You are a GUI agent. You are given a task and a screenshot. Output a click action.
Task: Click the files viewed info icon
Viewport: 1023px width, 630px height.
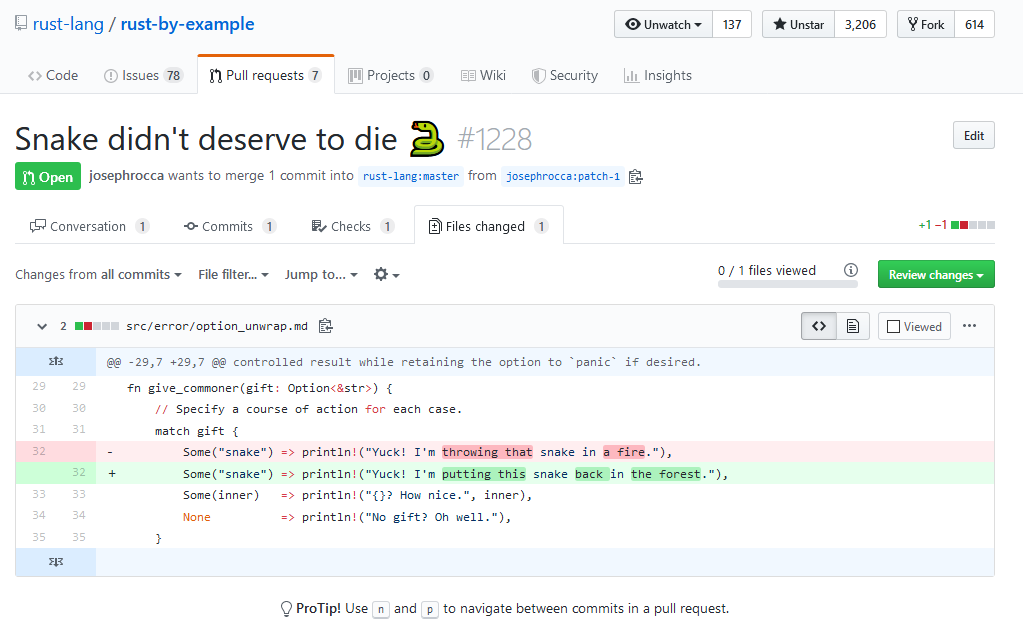(851, 270)
